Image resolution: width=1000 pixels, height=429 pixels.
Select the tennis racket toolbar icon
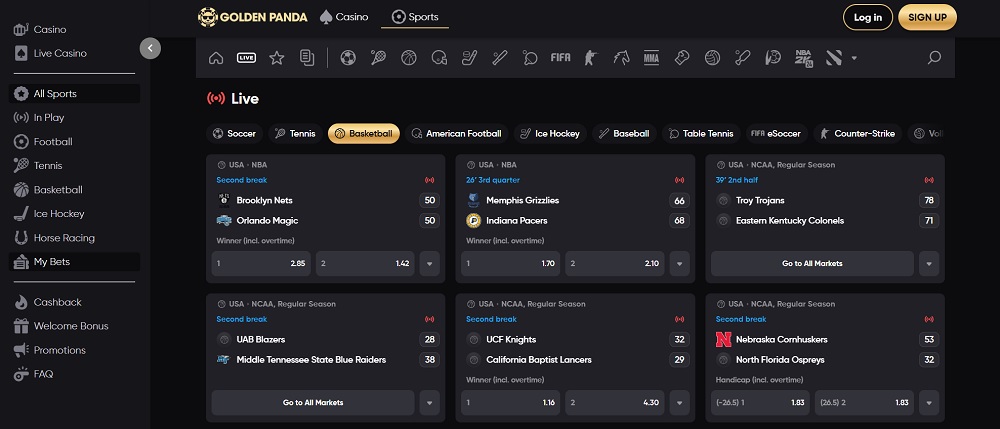[378, 58]
